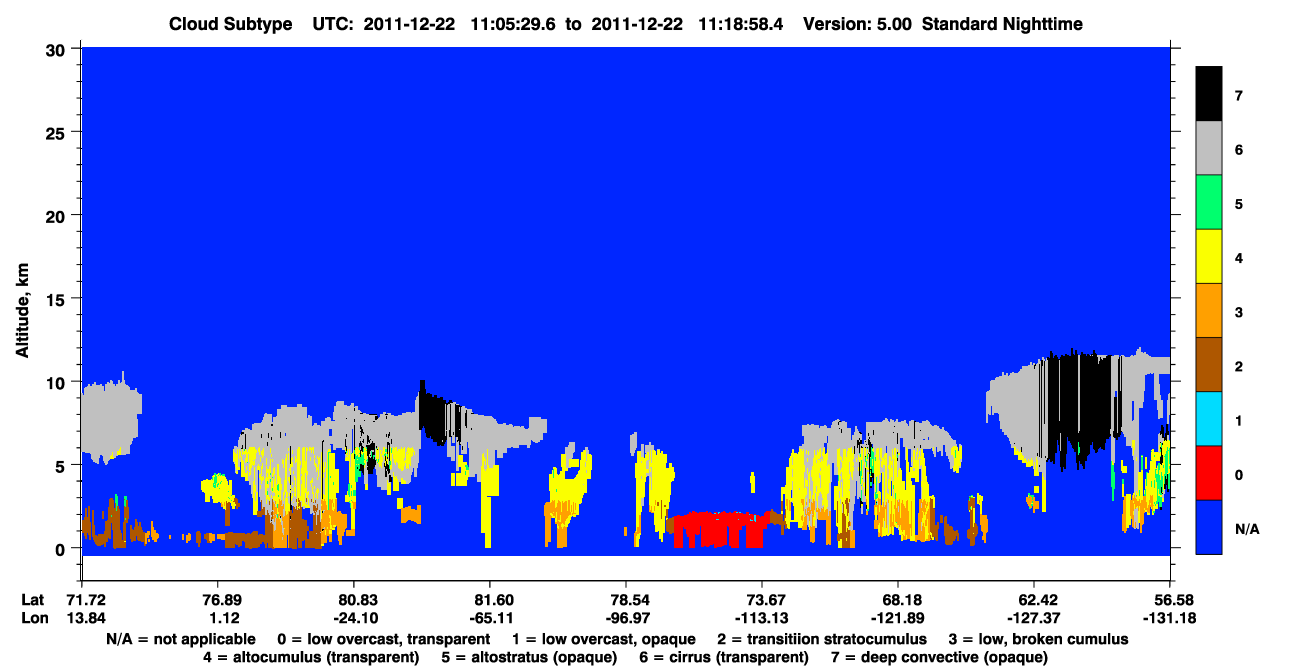Click the green altostratus legend swatch
Image resolution: width=1300 pixels, height=667 pixels.
pyautogui.click(x=1209, y=203)
